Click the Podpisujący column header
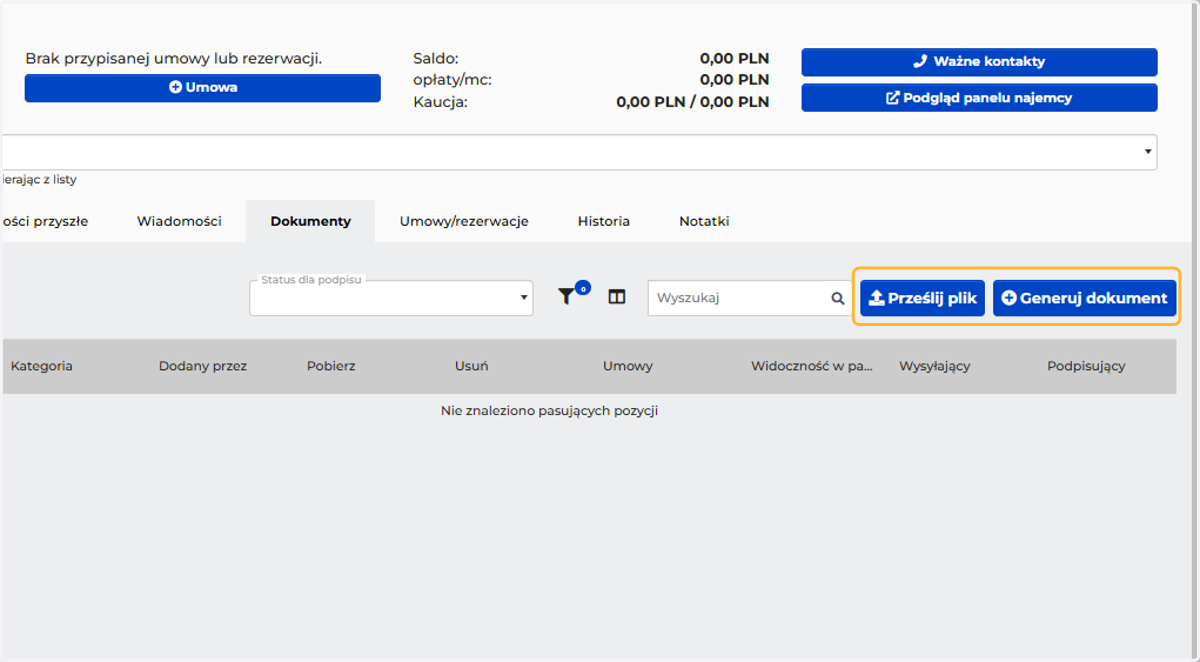The image size is (1200, 662). point(1087,366)
